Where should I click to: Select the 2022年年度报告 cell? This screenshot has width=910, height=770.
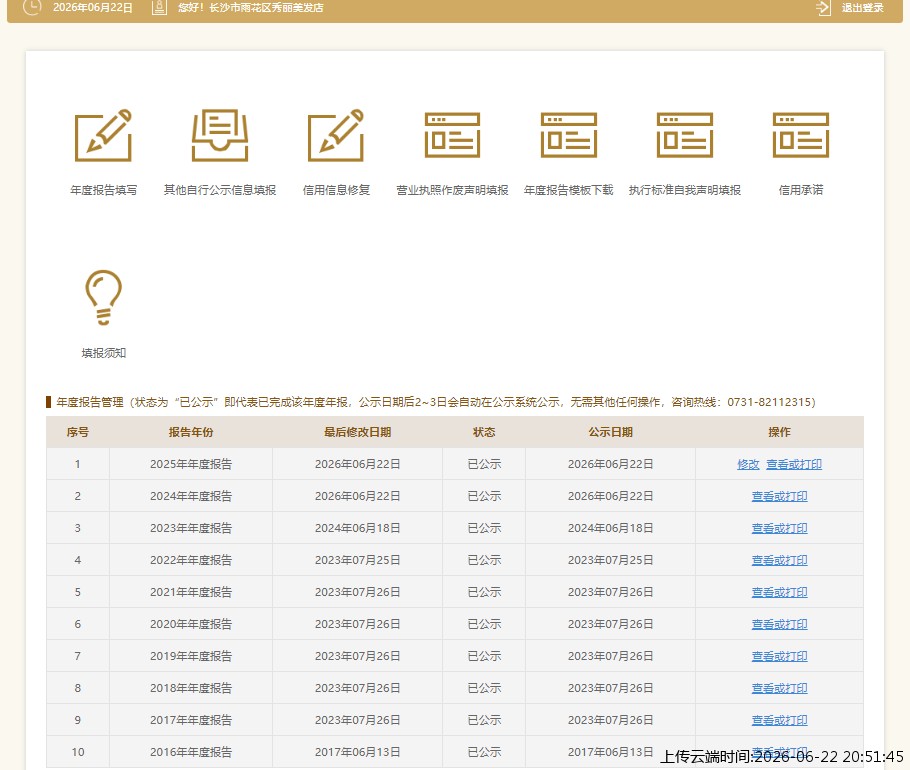(191, 560)
